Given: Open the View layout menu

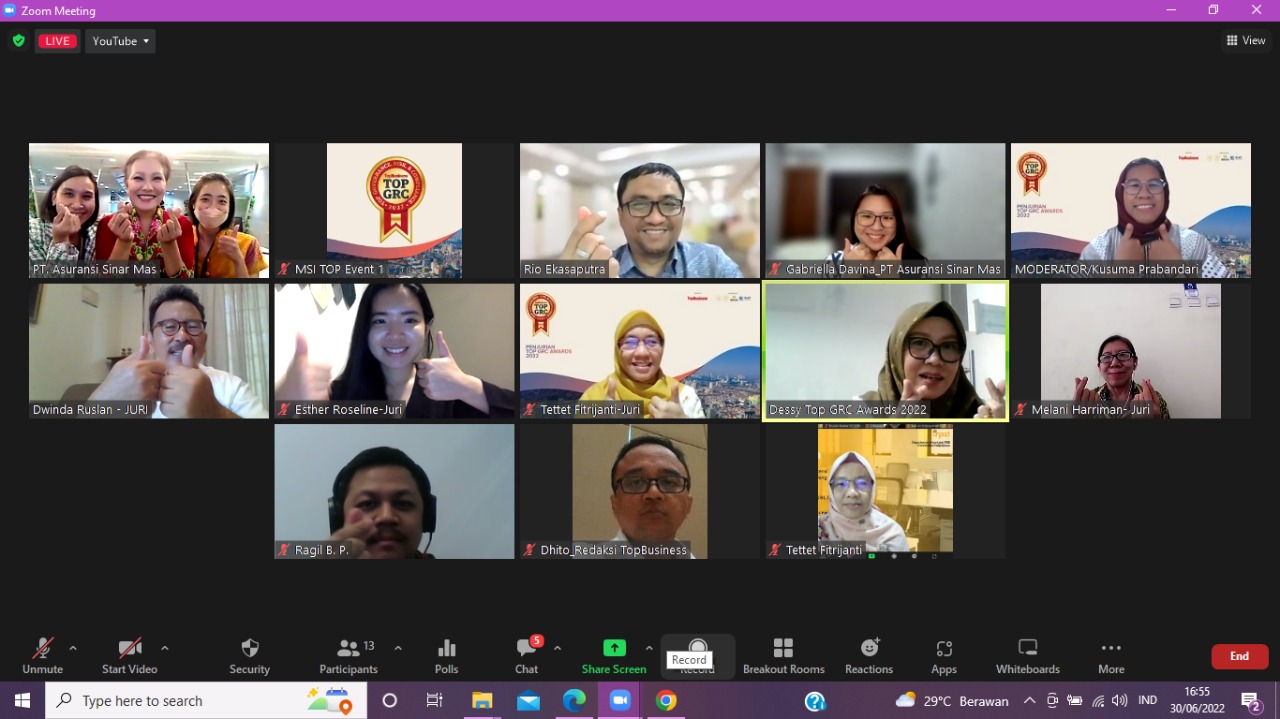Looking at the screenshot, I should tap(1246, 41).
